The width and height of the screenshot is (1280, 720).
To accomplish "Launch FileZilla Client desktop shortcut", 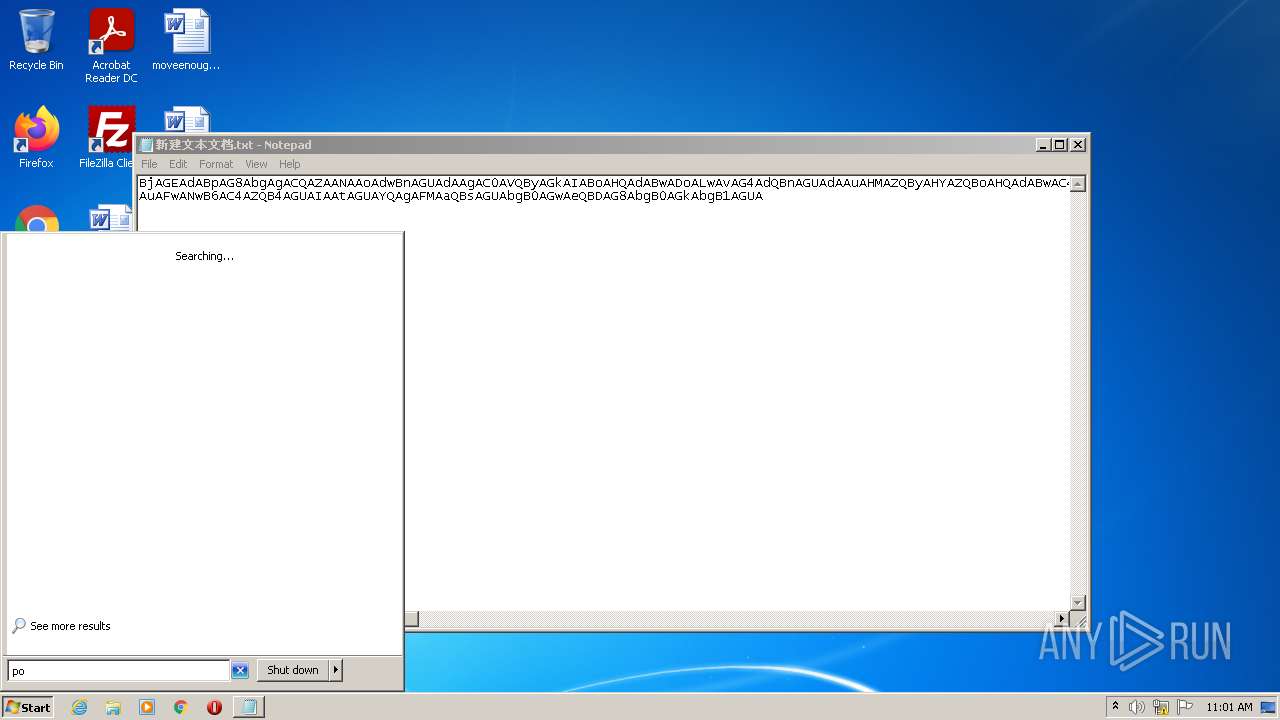I will (108, 137).
